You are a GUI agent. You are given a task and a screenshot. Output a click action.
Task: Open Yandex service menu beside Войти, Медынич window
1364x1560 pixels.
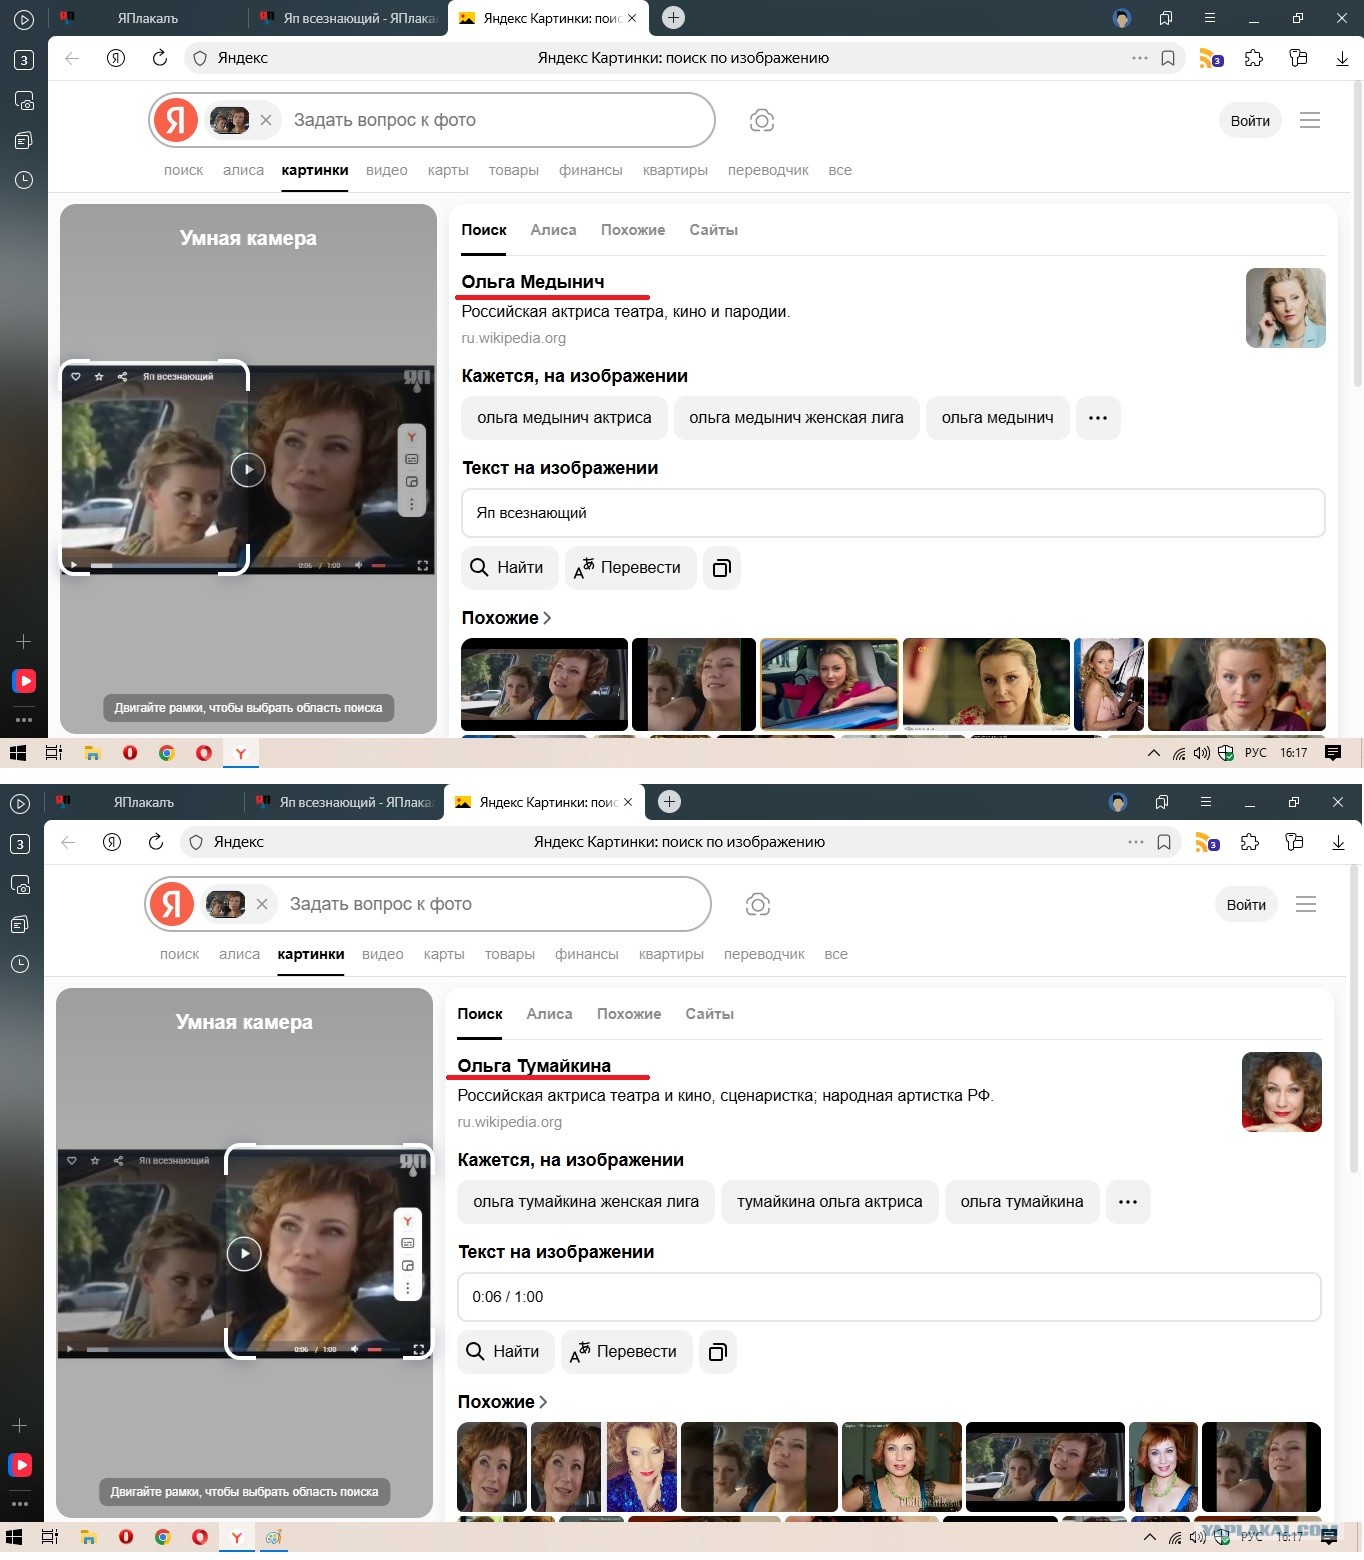pos(1310,121)
